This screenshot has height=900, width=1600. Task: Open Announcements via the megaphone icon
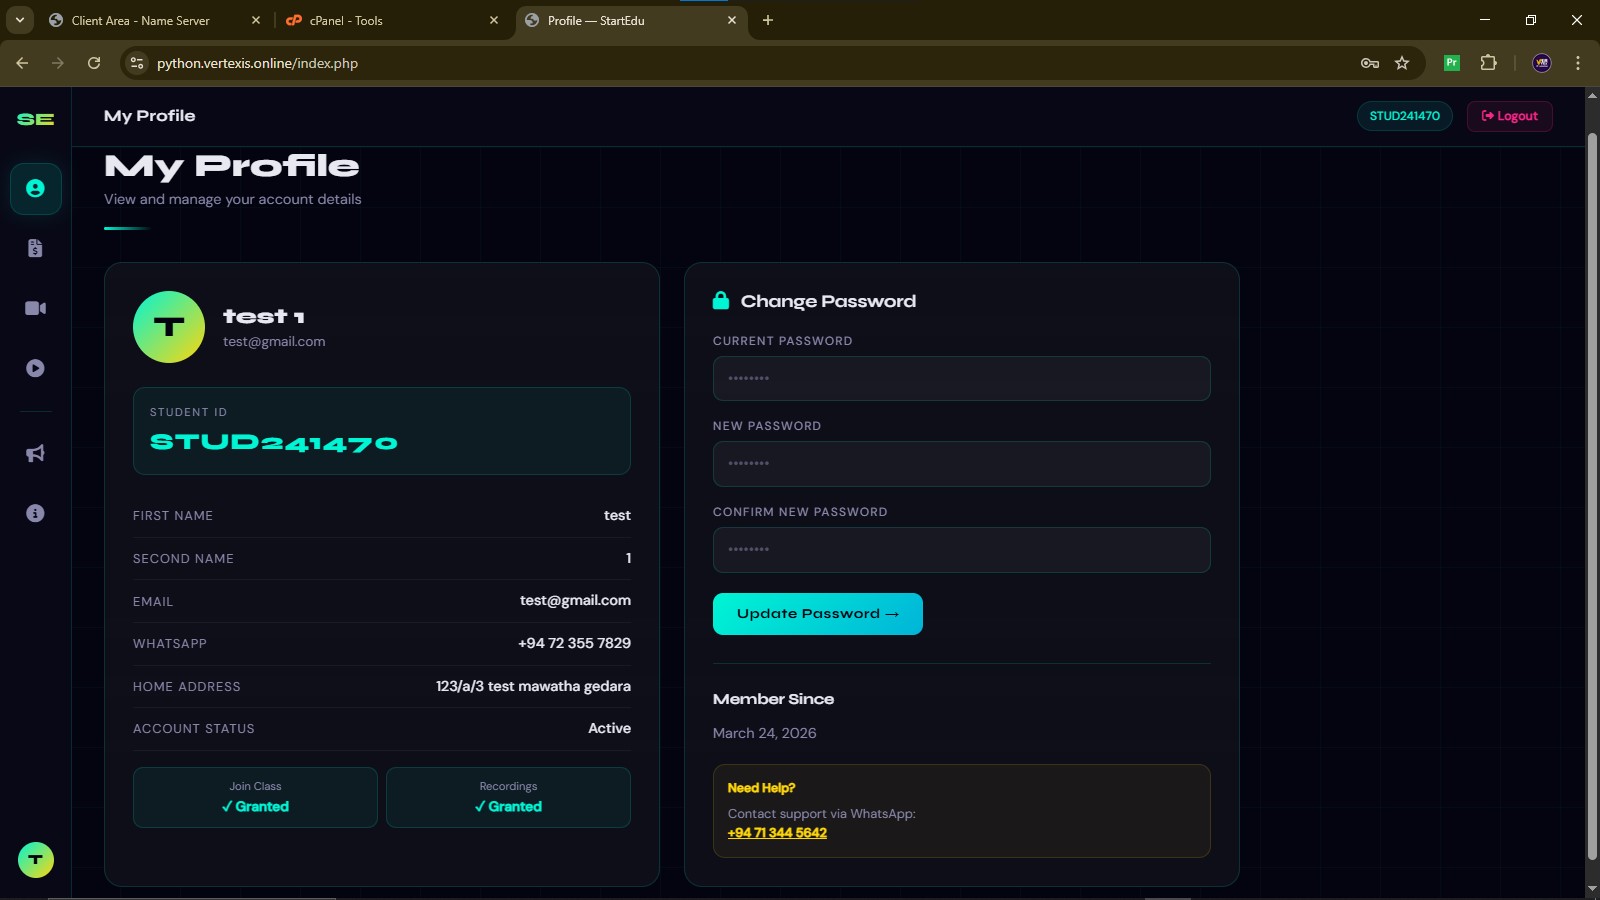coord(36,453)
